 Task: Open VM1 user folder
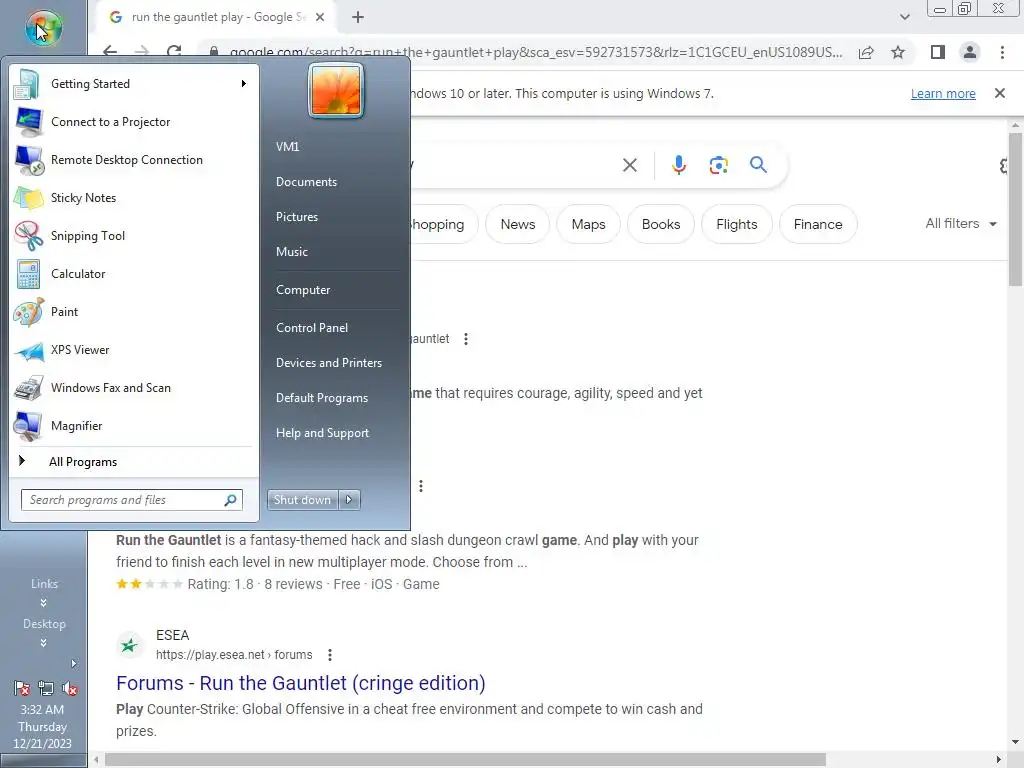click(x=287, y=146)
